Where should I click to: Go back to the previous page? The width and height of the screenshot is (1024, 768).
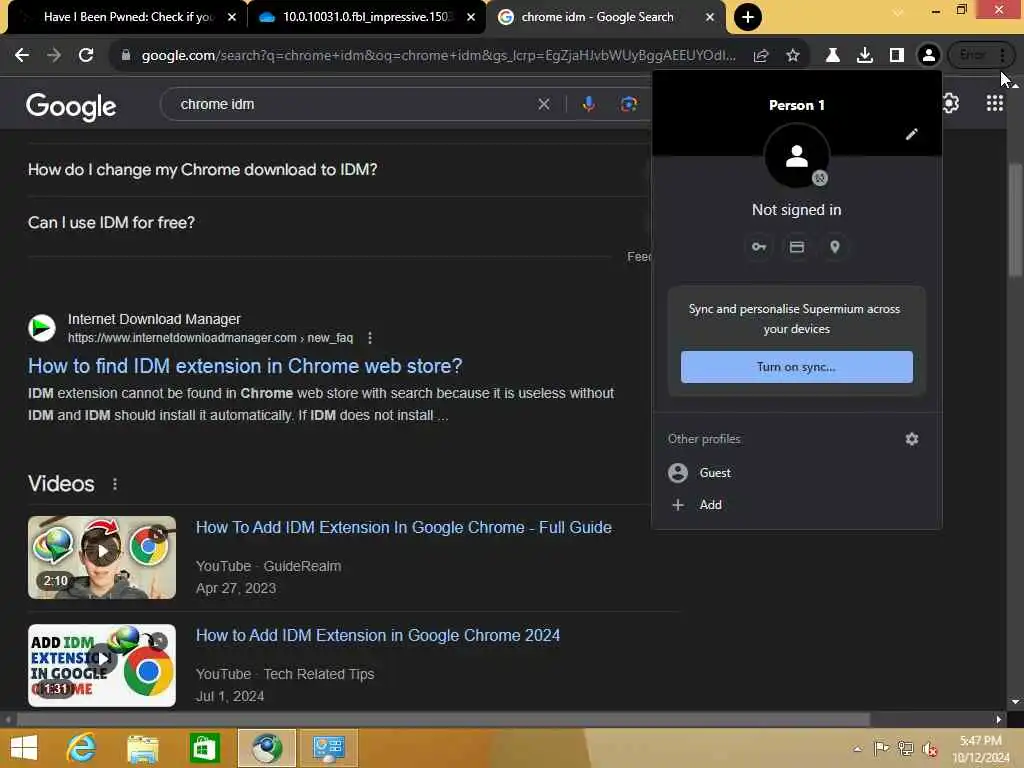(22, 56)
